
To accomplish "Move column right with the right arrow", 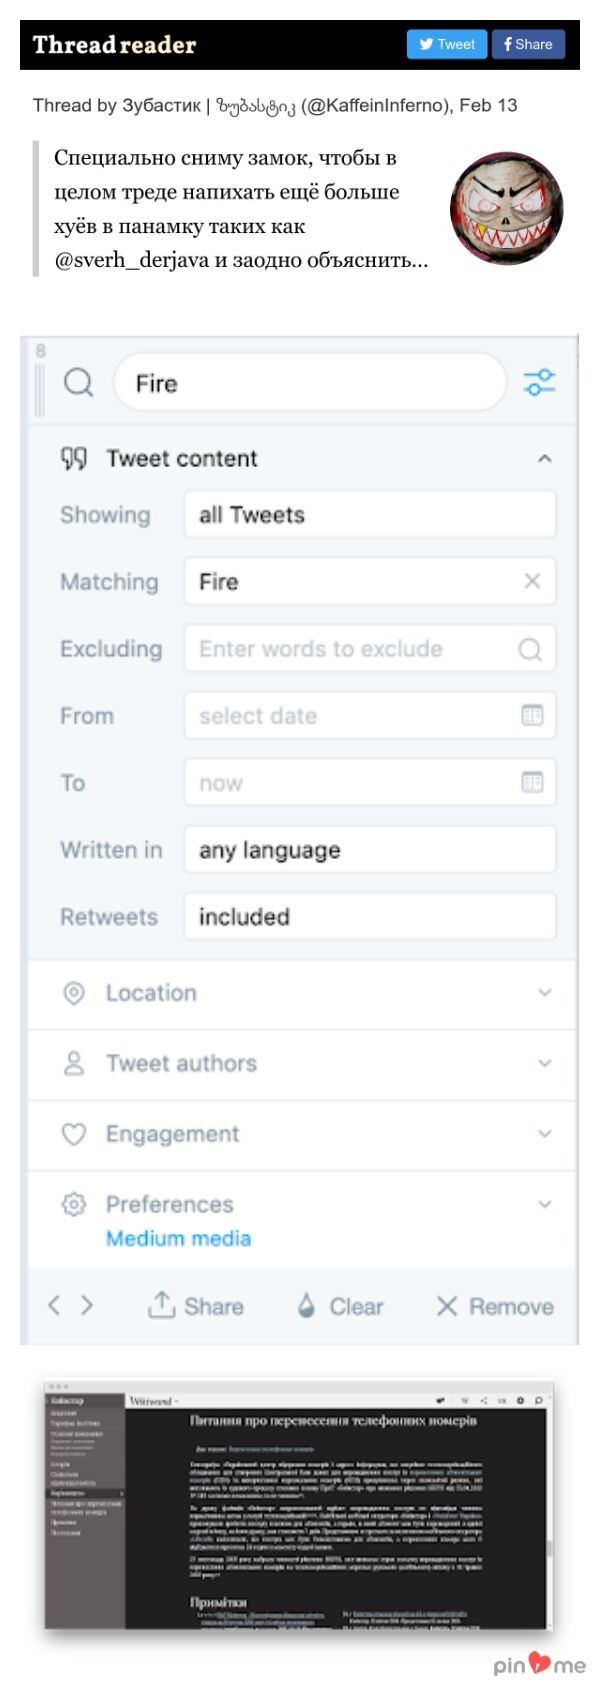I will click(x=87, y=1305).
